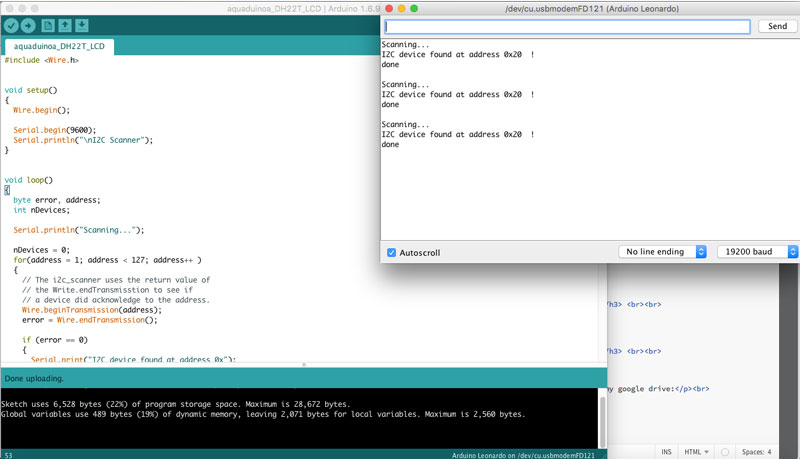Click the first 'Scanning...' line in Serial Monitor
This screenshot has height=459, width=800.
[x=405, y=44]
